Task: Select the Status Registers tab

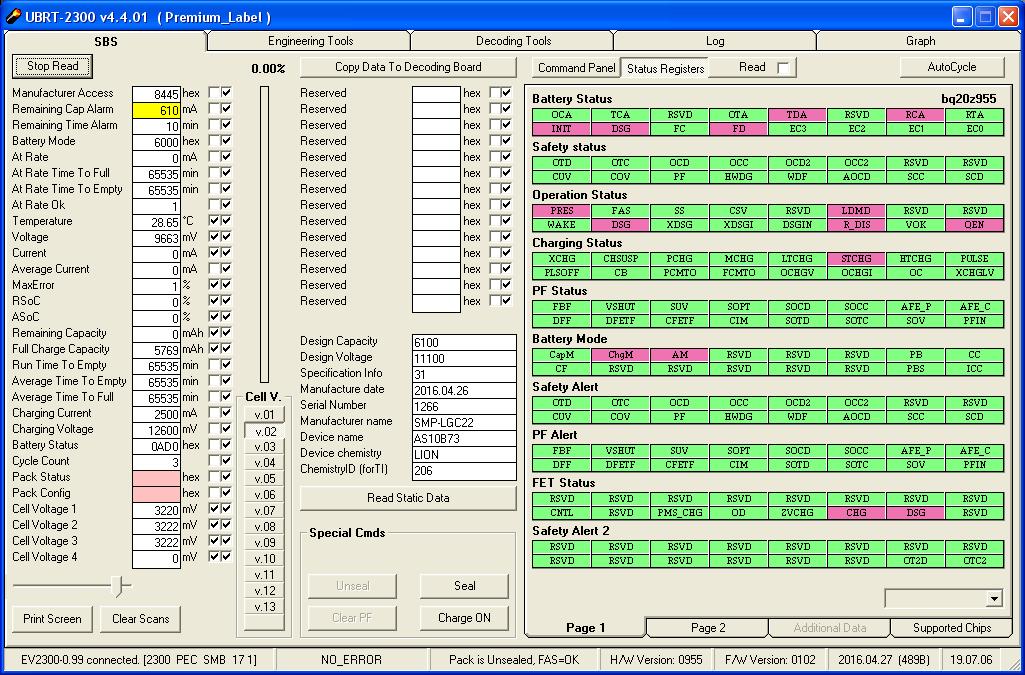Action: coord(665,68)
